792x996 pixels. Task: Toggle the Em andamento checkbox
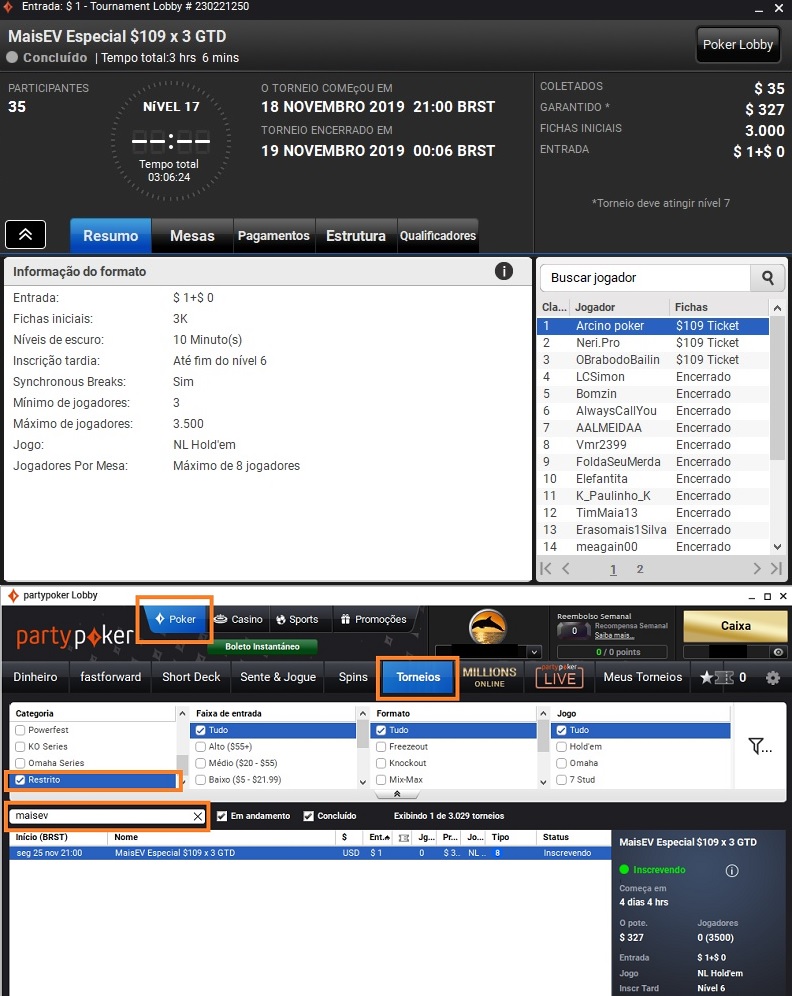[222, 816]
